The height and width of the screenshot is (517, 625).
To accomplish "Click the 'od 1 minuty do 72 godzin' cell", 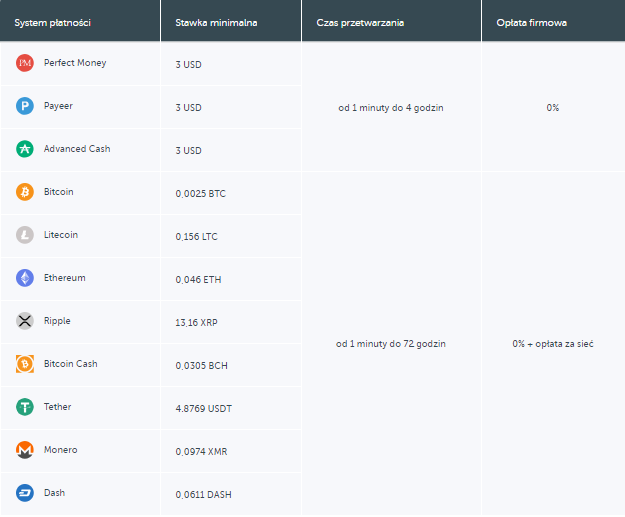I will (x=391, y=343).
